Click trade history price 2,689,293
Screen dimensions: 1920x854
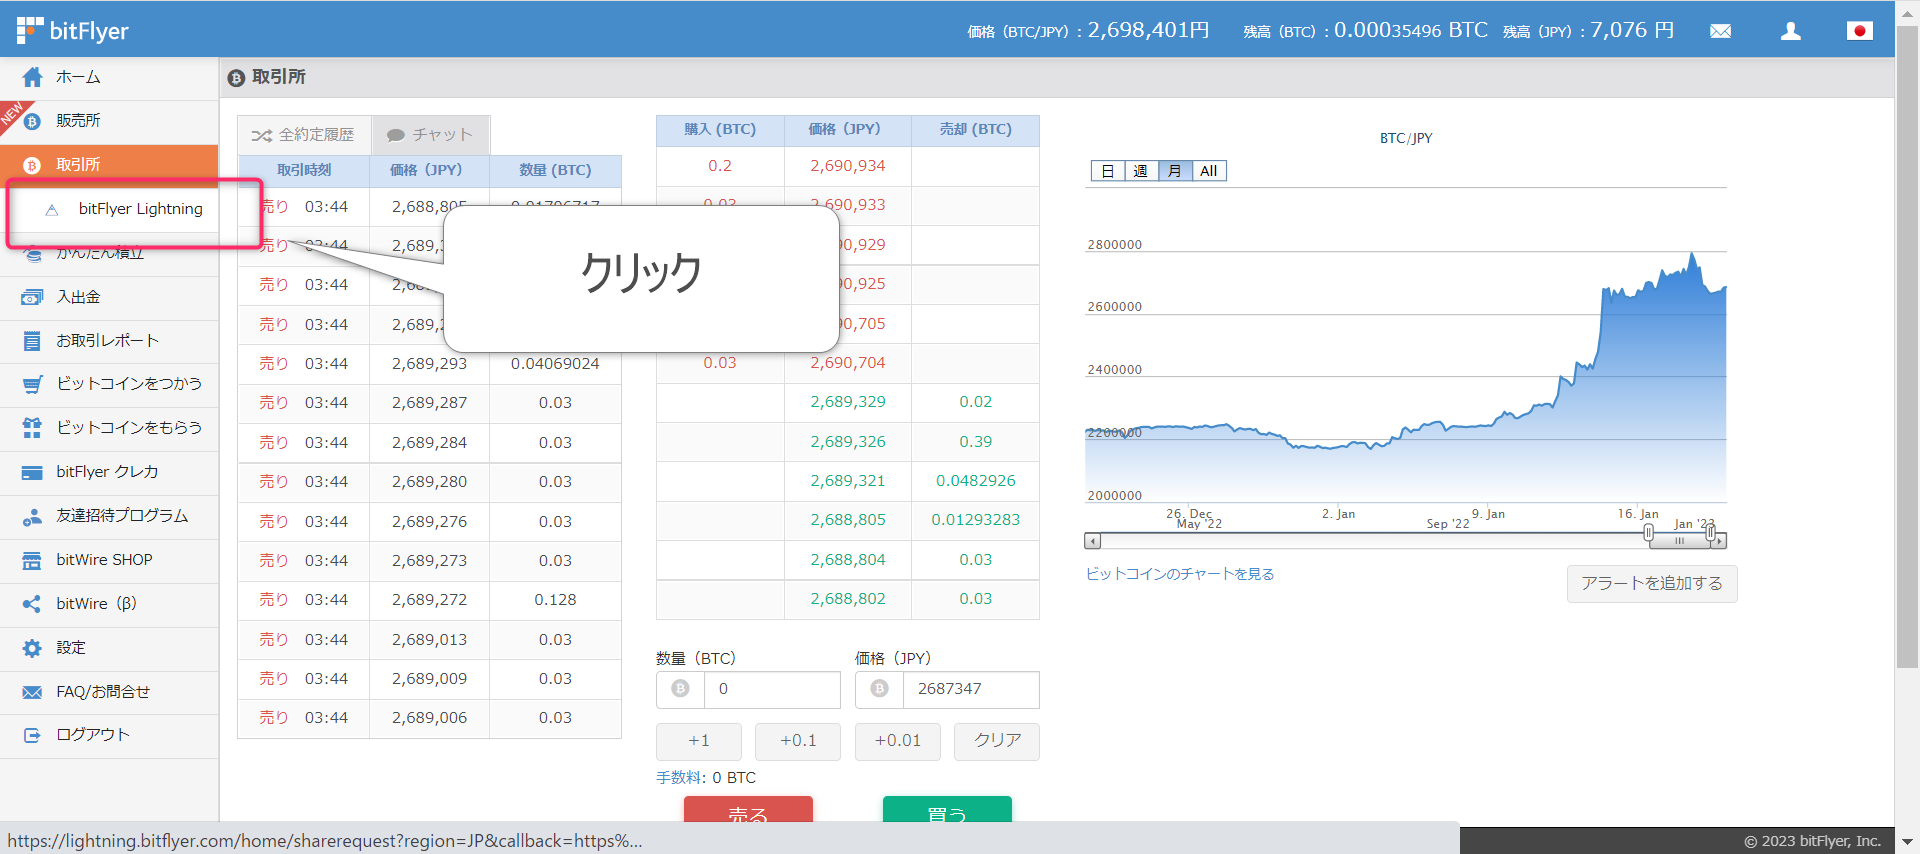click(x=429, y=364)
